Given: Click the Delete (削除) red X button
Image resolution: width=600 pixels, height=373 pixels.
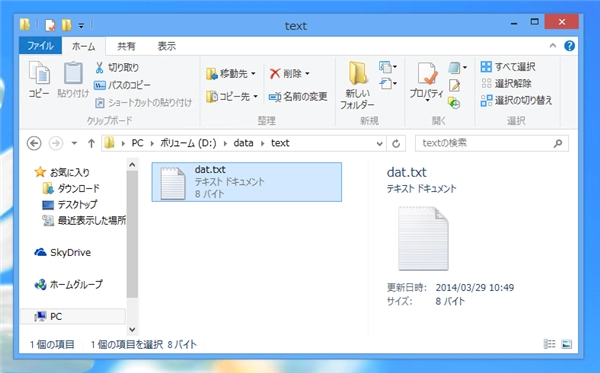Looking at the screenshot, I should pos(285,73).
